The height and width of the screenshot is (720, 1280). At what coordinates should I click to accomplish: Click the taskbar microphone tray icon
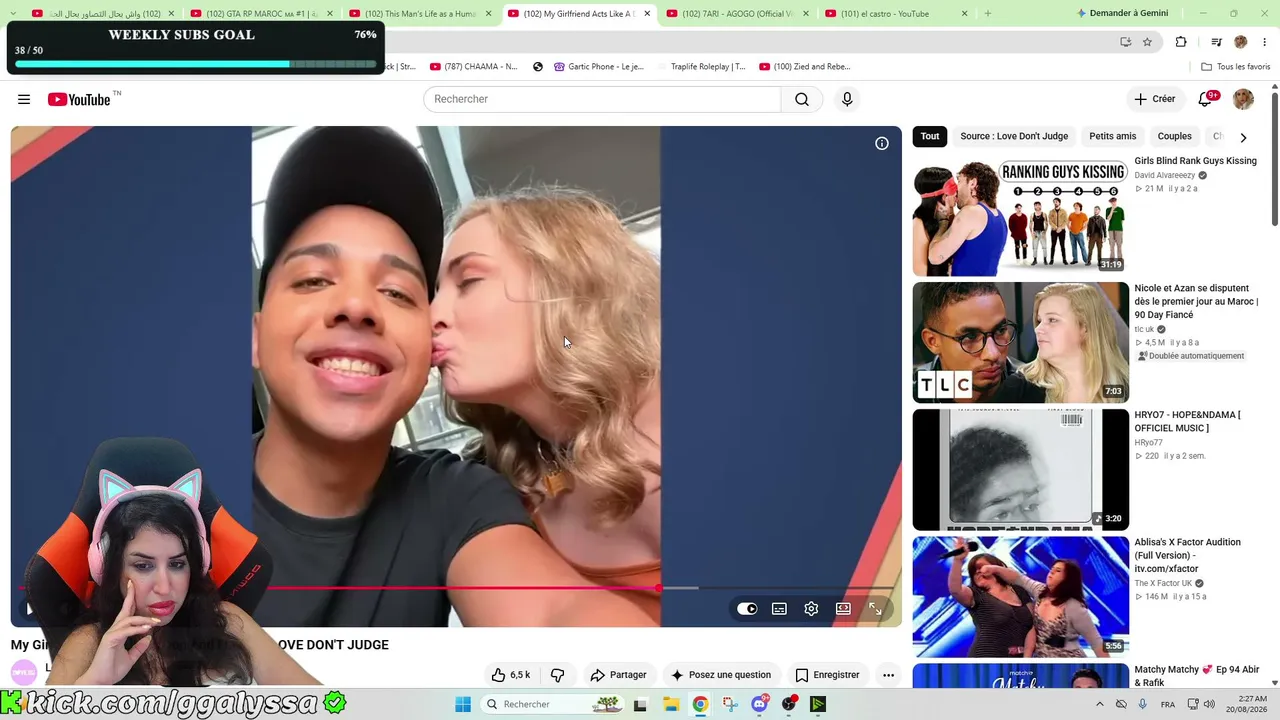[1143, 704]
